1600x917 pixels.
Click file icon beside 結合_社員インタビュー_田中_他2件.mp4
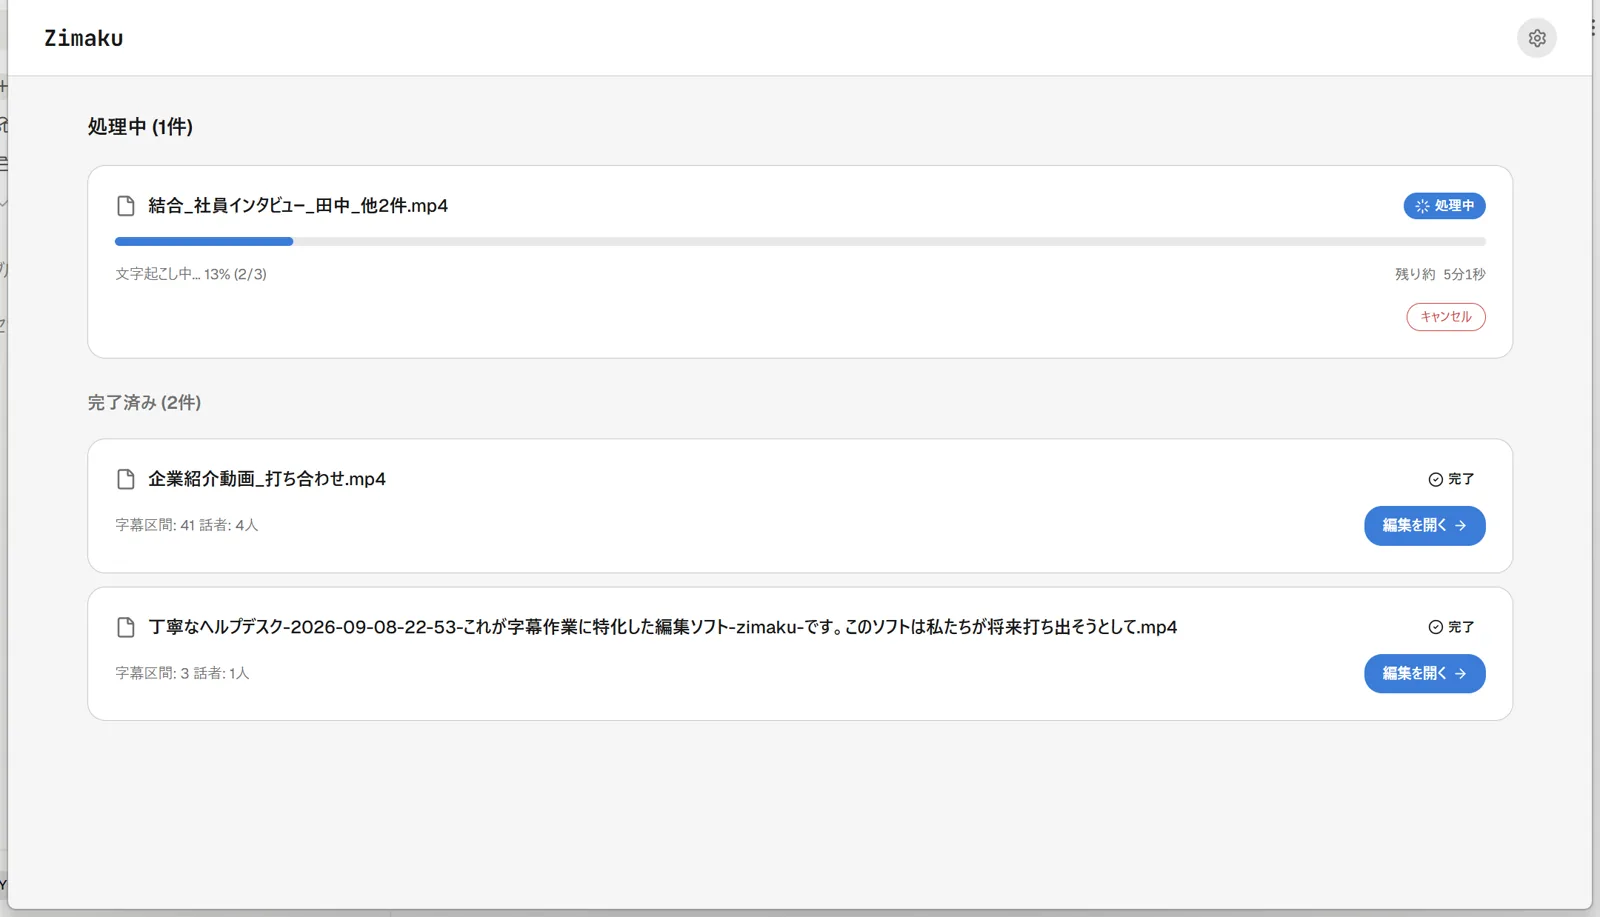[126, 206]
